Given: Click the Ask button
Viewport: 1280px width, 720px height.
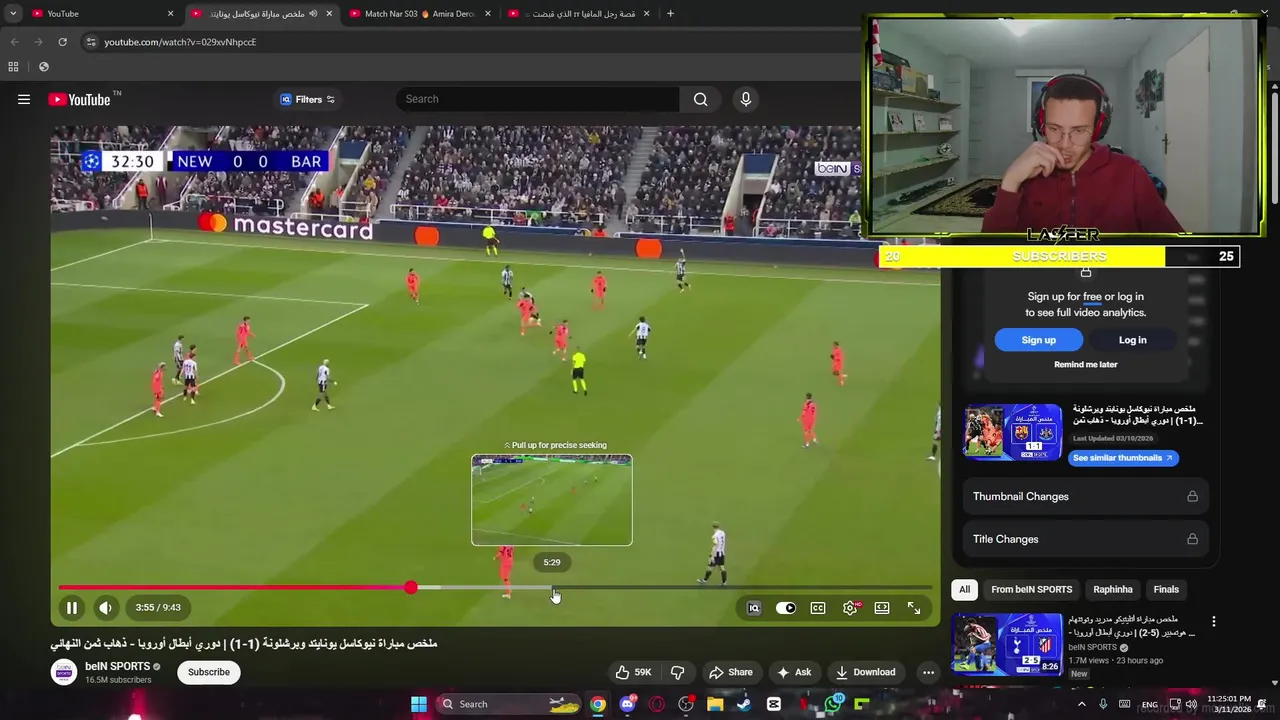Looking at the screenshot, I should pyautogui.click(x=794, y=672).
